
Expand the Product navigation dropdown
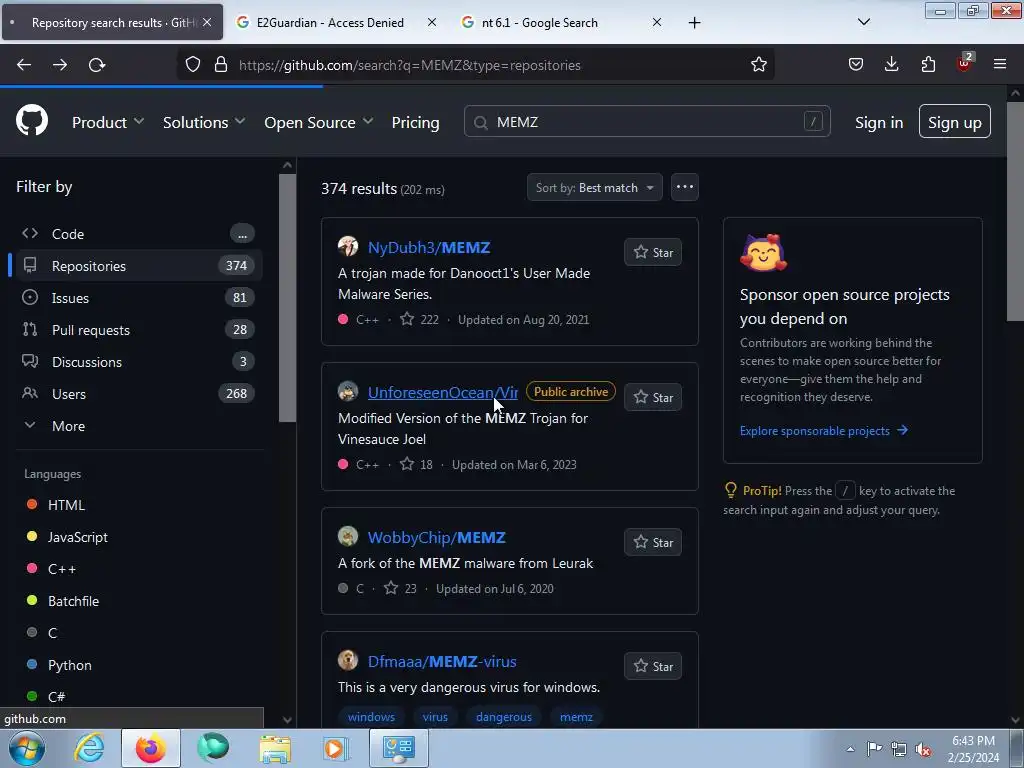[108, 122]
